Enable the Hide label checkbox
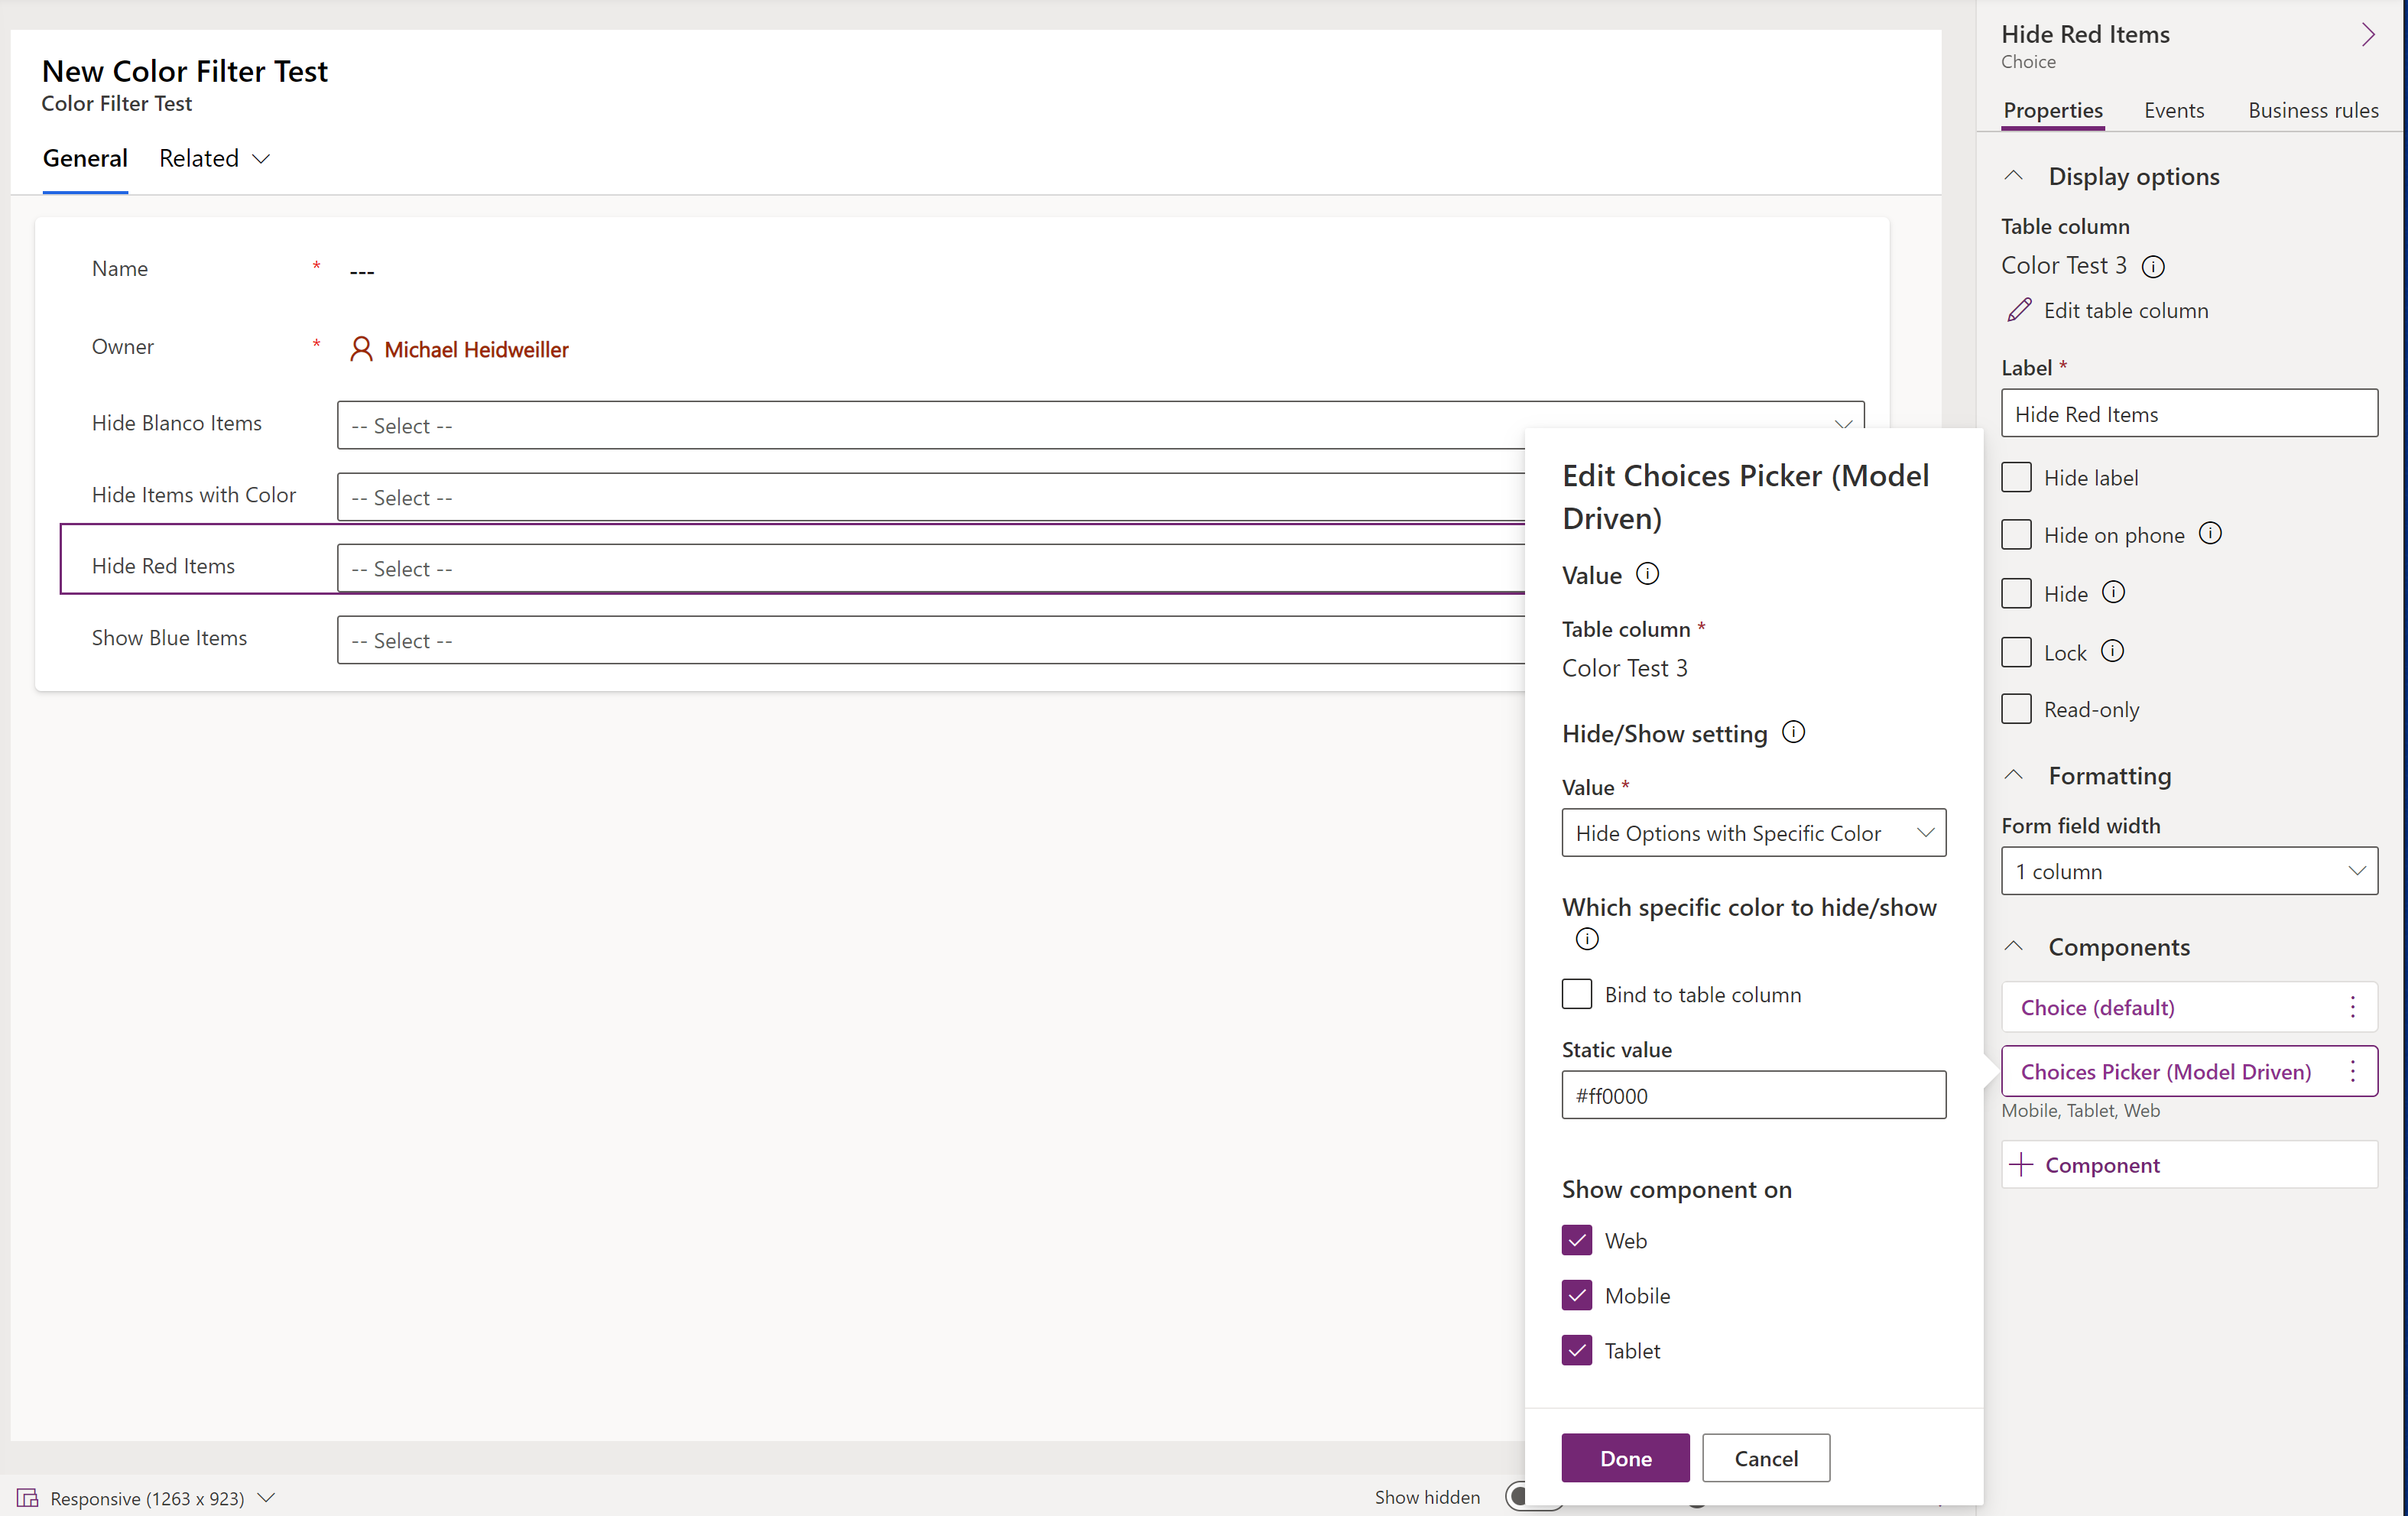 coord(2017,477)
